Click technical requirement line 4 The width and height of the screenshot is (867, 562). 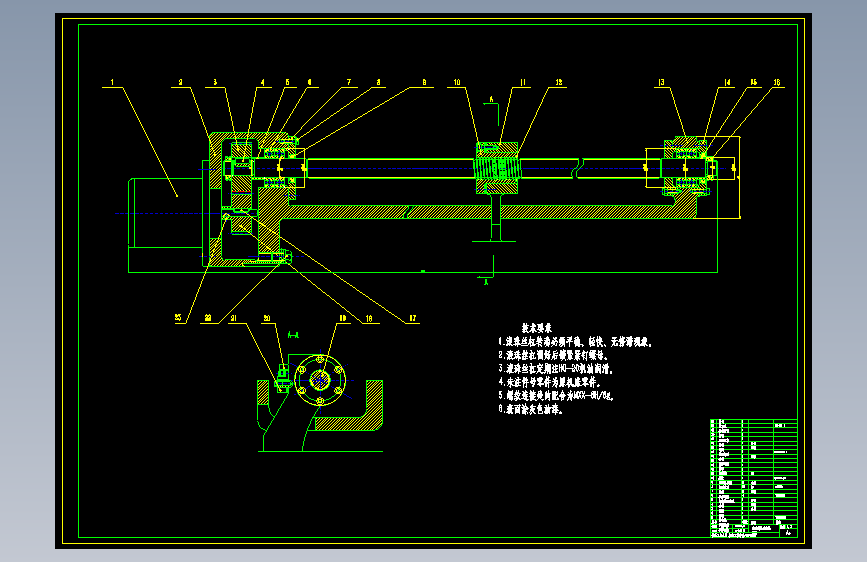(x=549, y=382)
